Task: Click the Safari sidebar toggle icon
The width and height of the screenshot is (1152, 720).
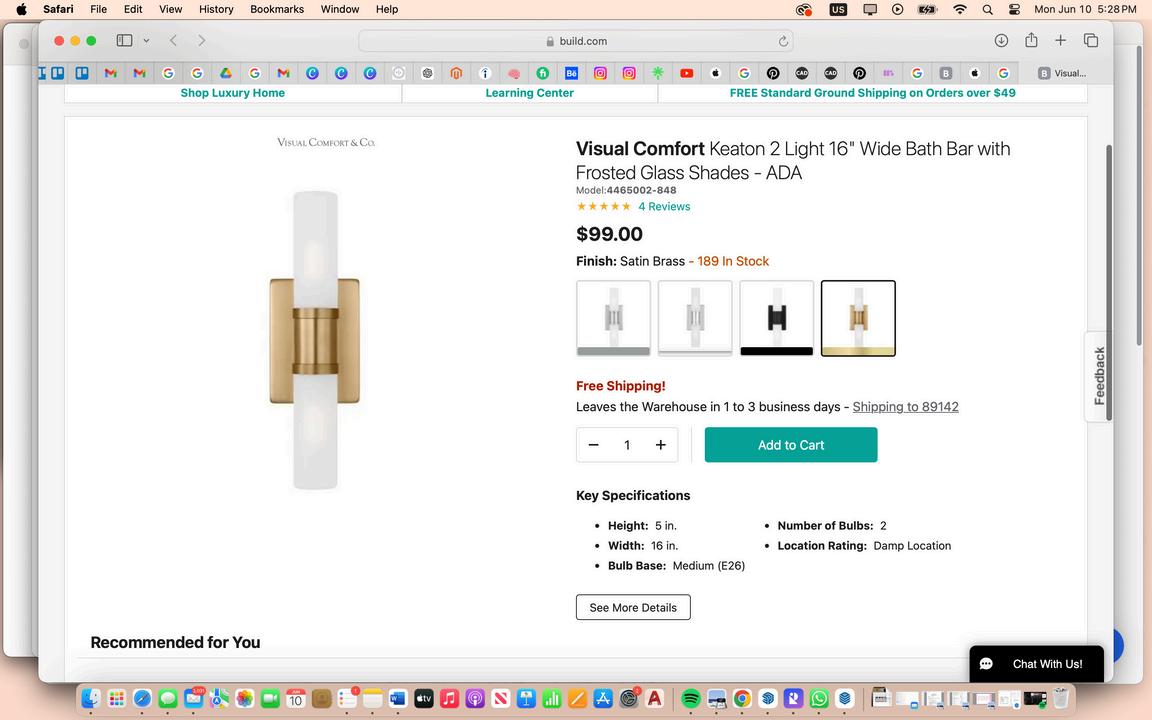Action: point(124,41)
